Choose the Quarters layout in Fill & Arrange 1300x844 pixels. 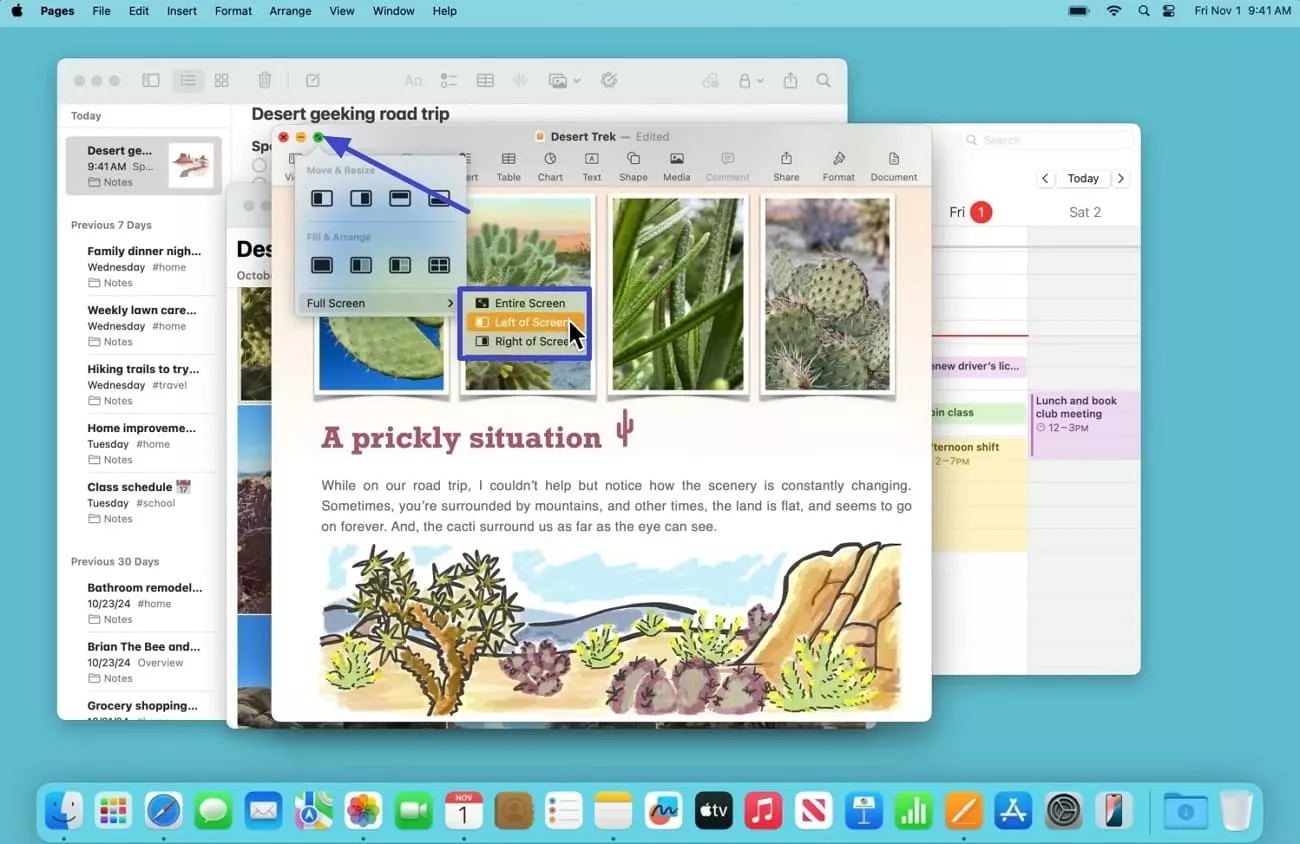pyautogui.click(x=439, y=265)
